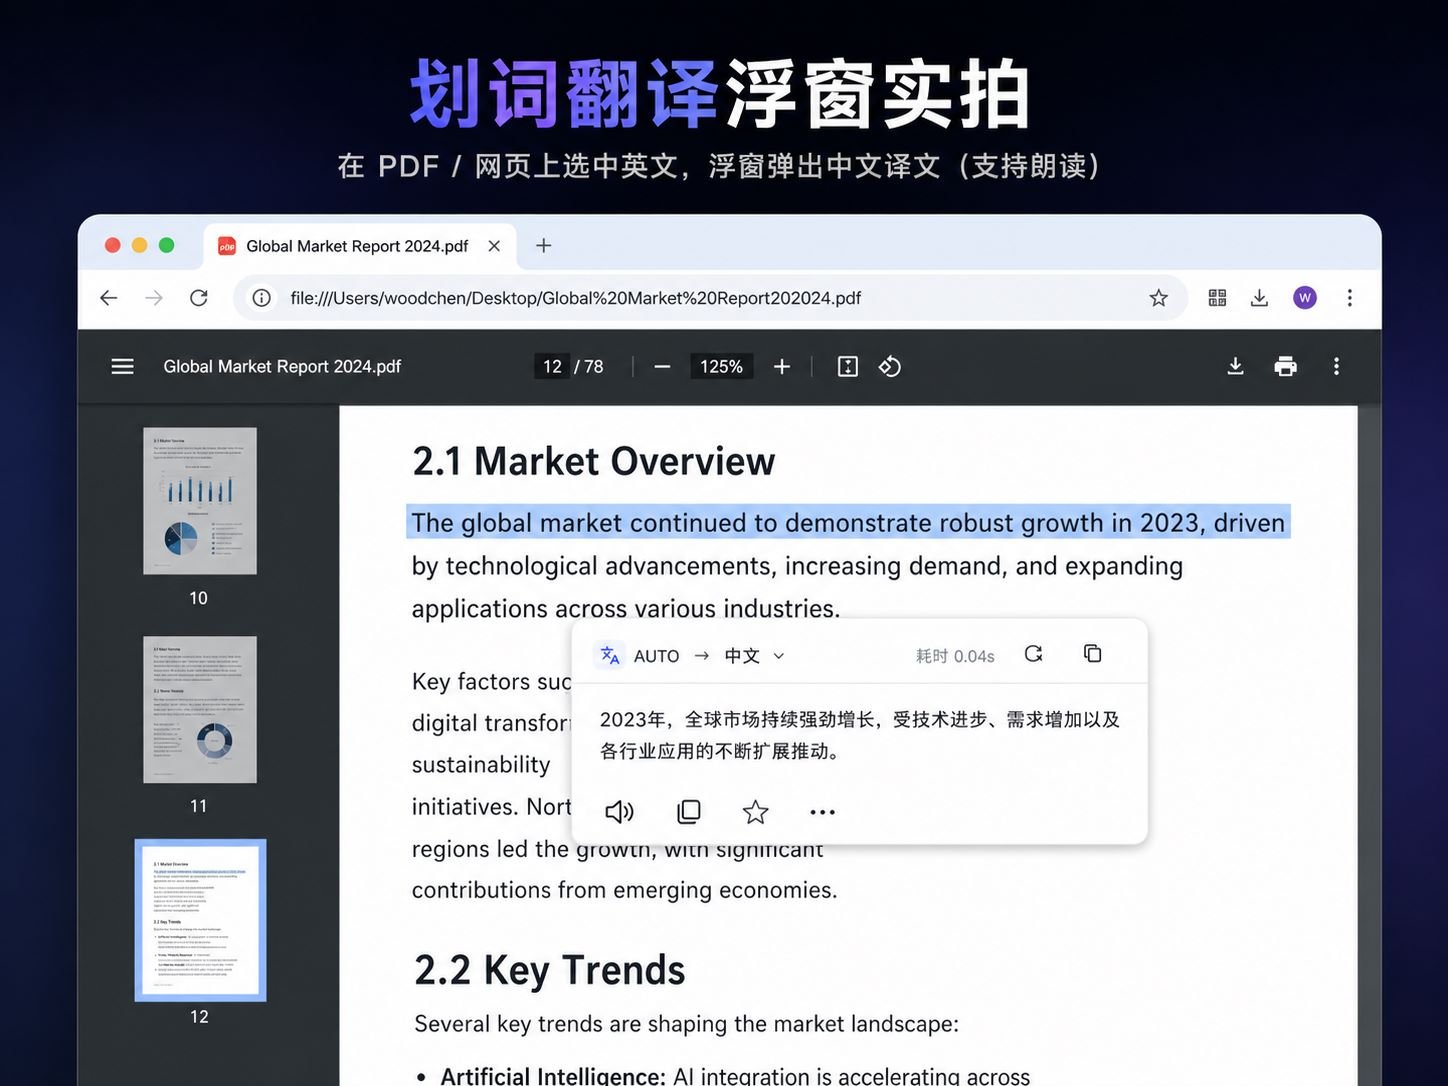Open Chrome's three-dot browser menu
Viewport: 1448px width, 1086px height.
tap(1350, 297)
